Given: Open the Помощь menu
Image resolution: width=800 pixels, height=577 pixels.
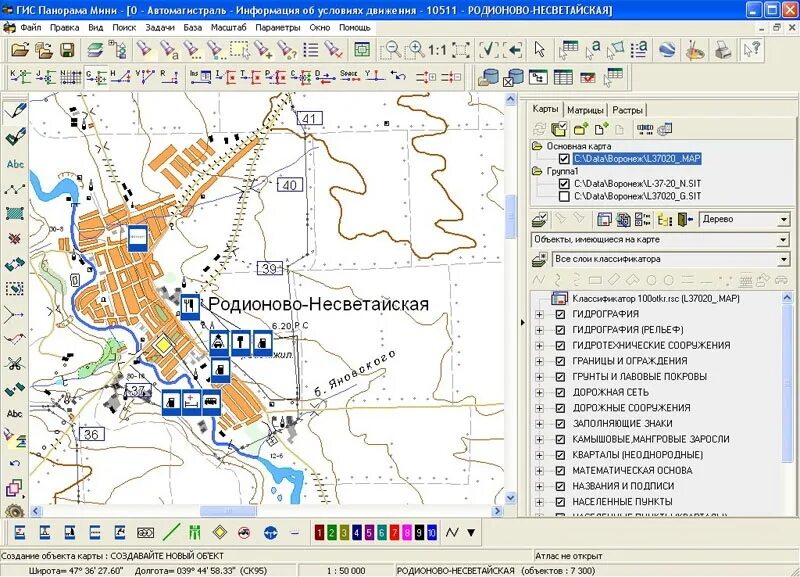Looking at the screenshot, I should coord(355,28).
